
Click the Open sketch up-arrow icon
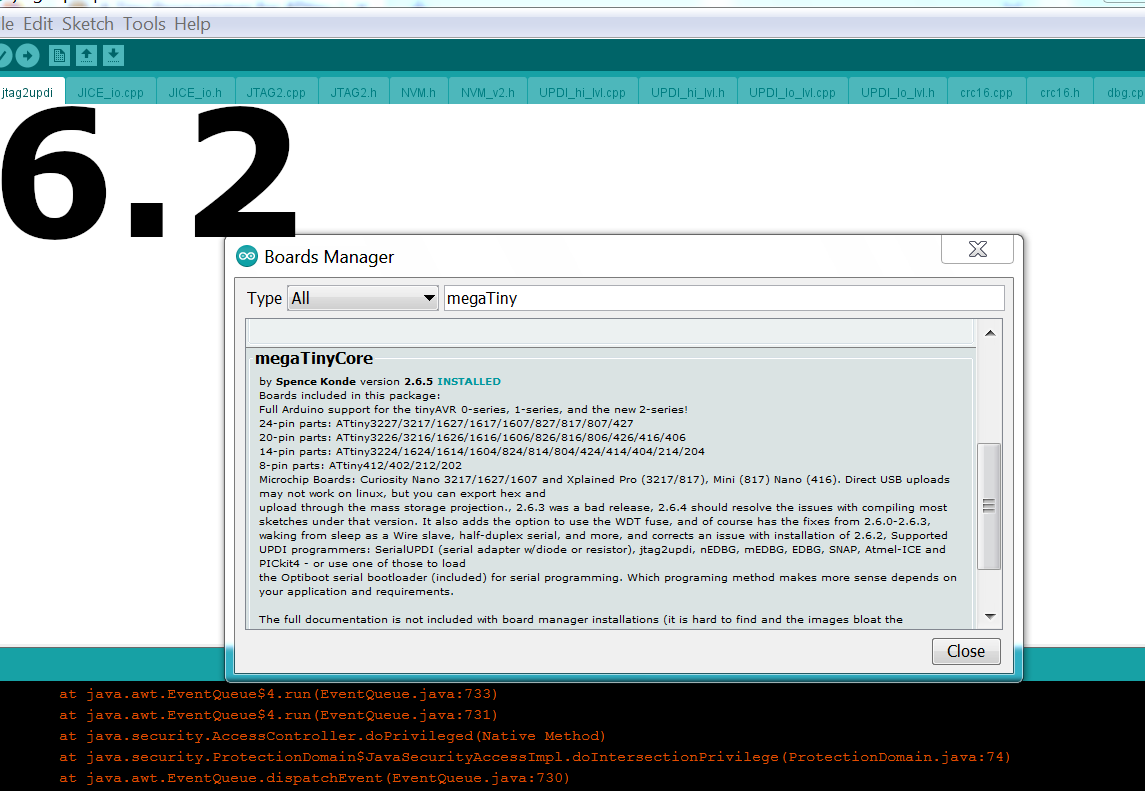[86, 56]
